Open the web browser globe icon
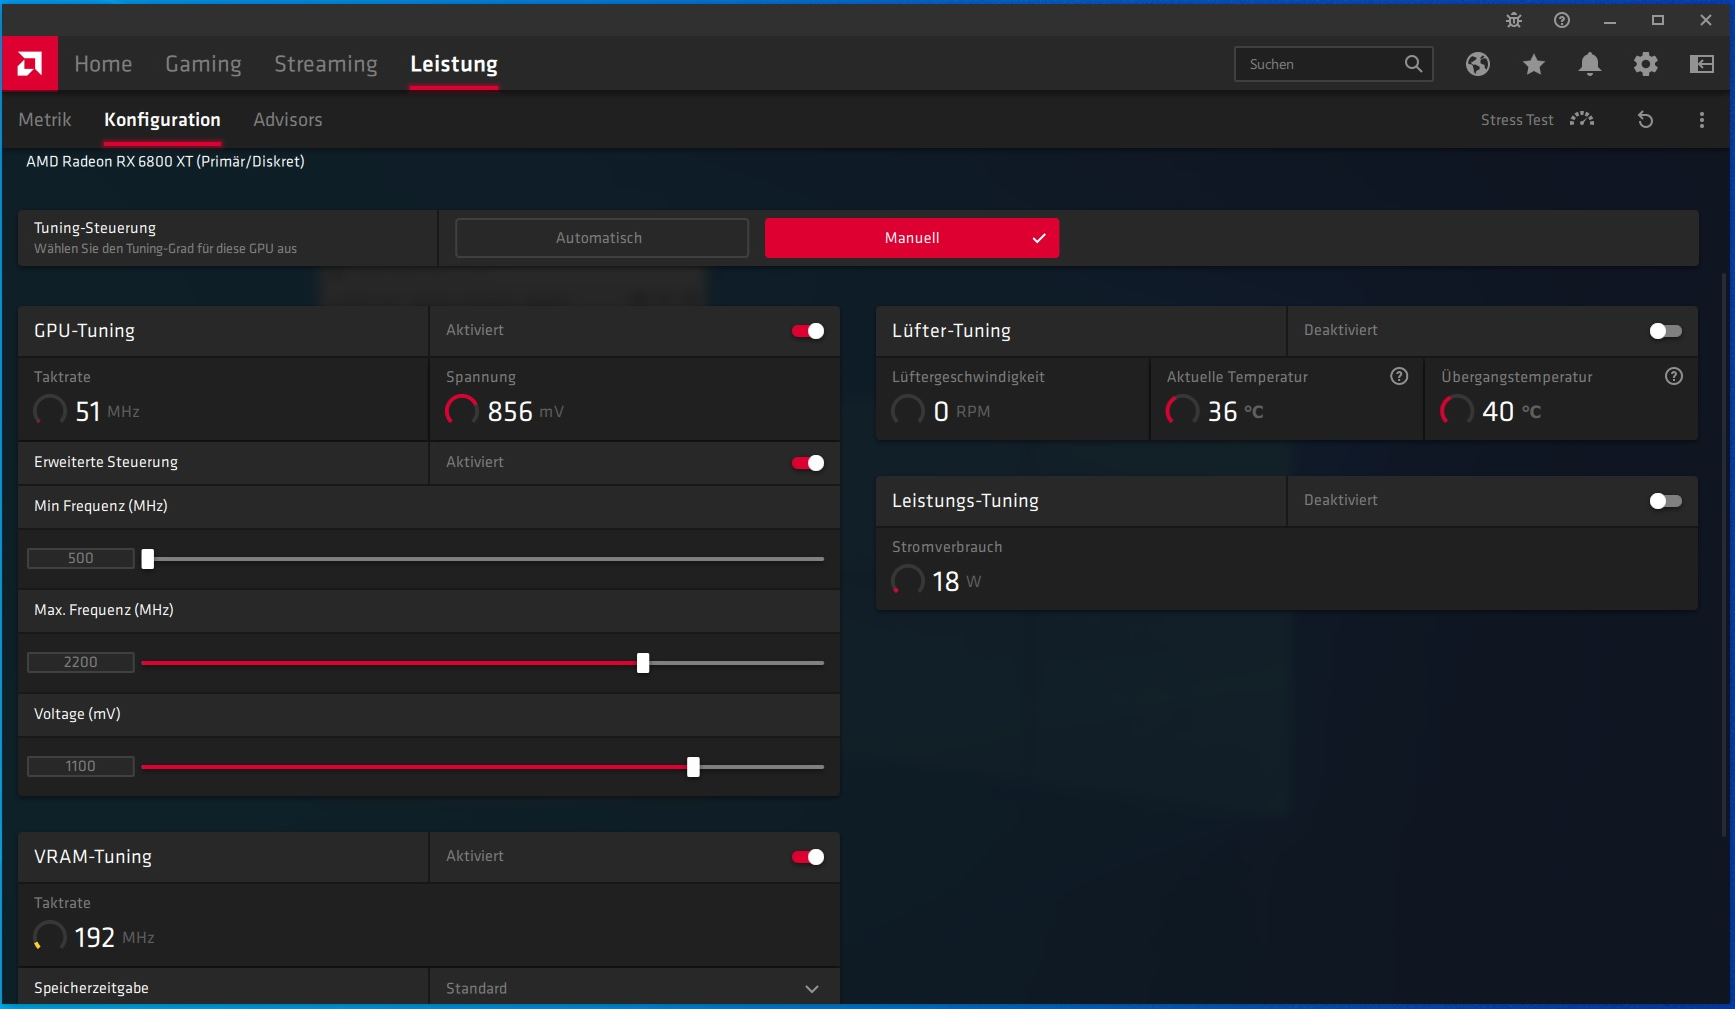1735x1009 pixels. [1478, 64]
